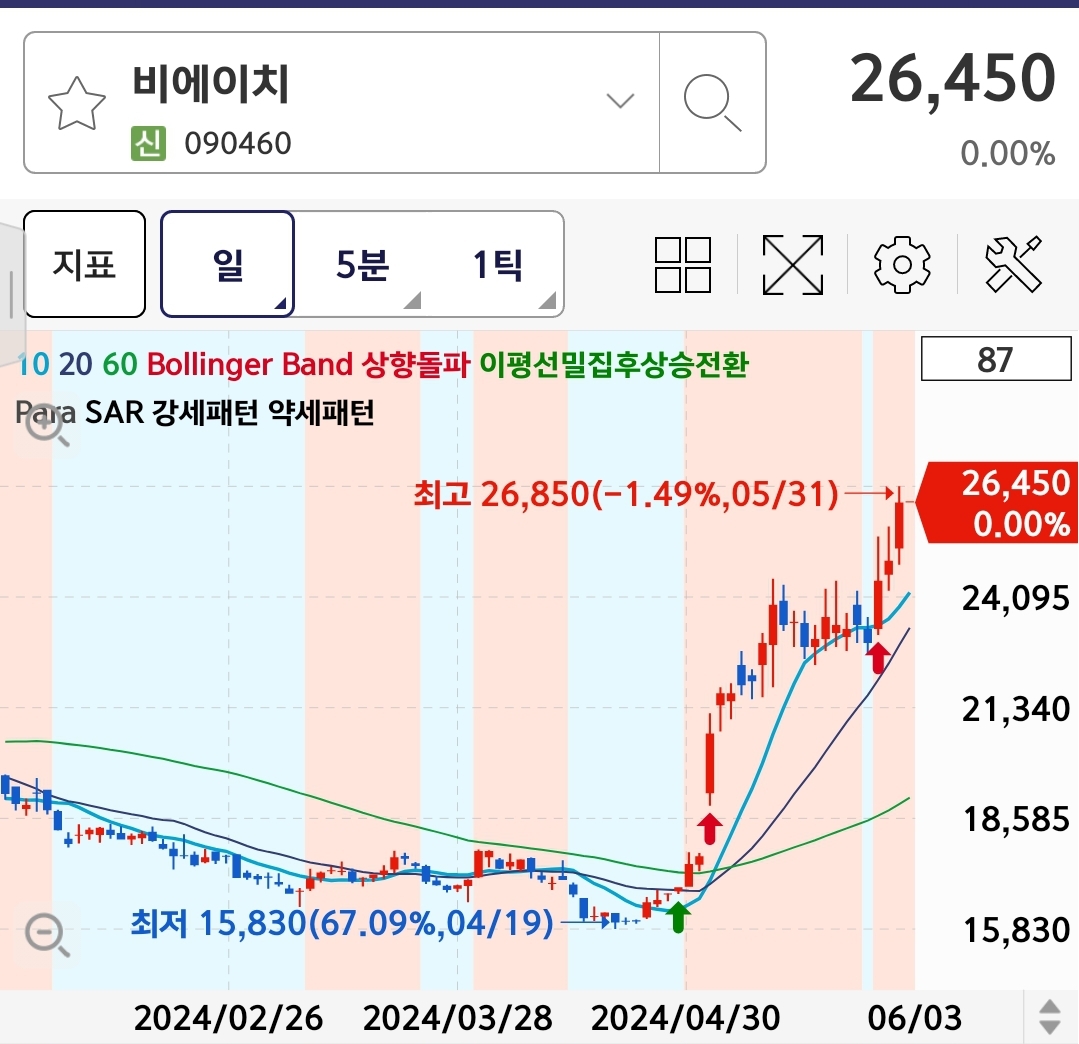
Task: Click the 상향돌파 legend label
Action: click(416, 364)
